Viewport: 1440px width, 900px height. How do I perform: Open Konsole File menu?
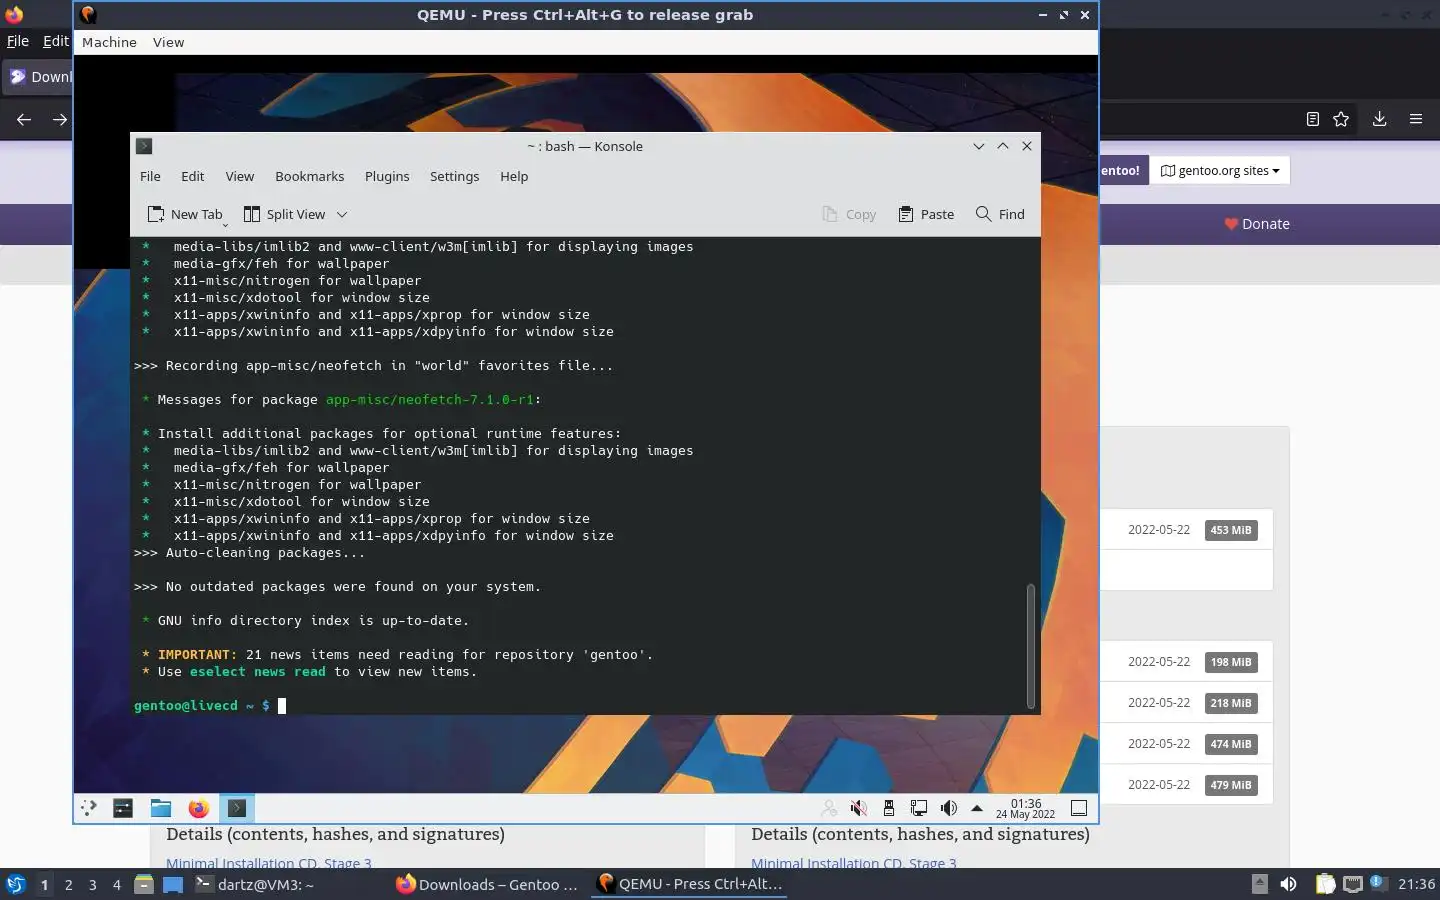(x=150, y=176)
